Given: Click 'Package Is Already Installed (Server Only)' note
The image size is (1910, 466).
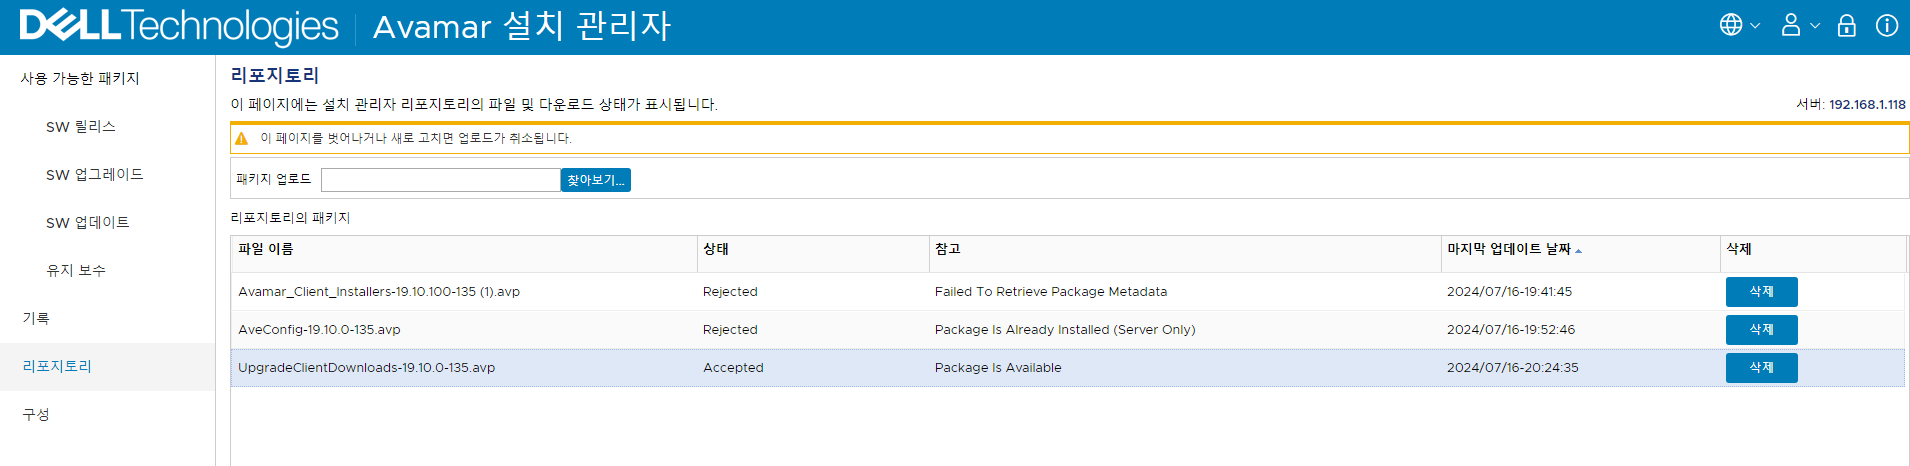Looking at the screenshot, I should 1065,330.
